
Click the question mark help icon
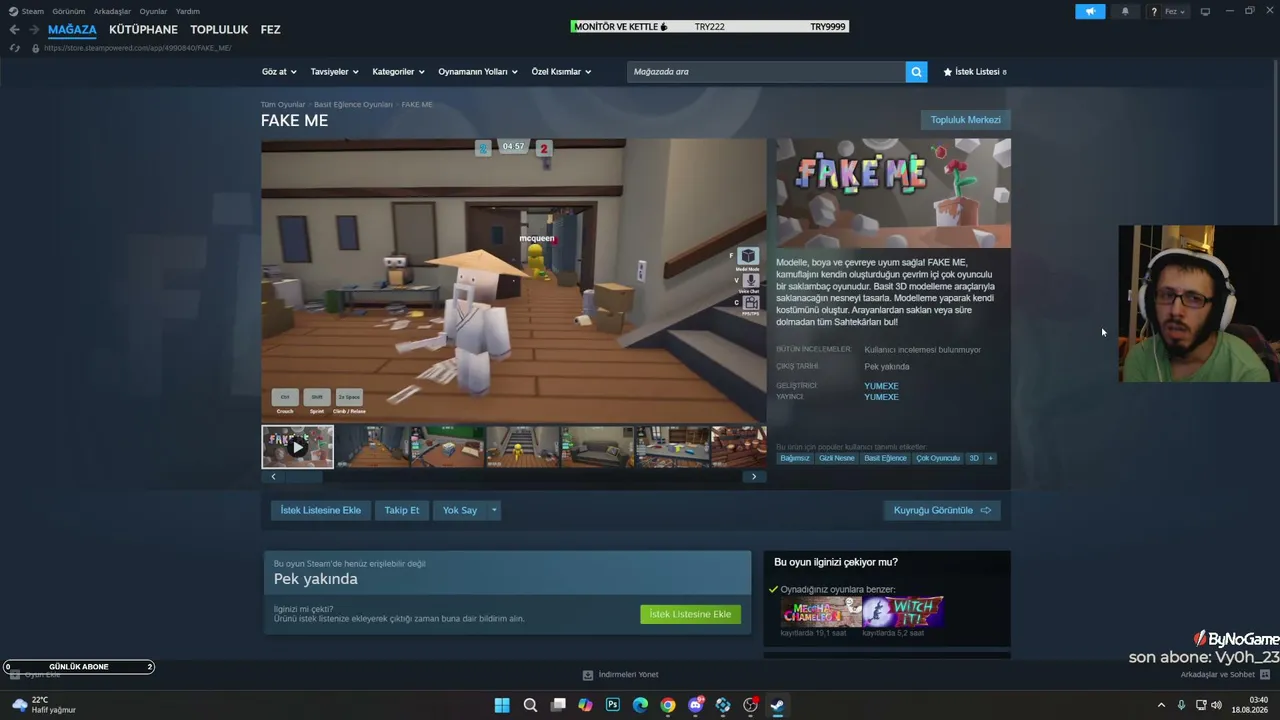tap(1154, 12)
